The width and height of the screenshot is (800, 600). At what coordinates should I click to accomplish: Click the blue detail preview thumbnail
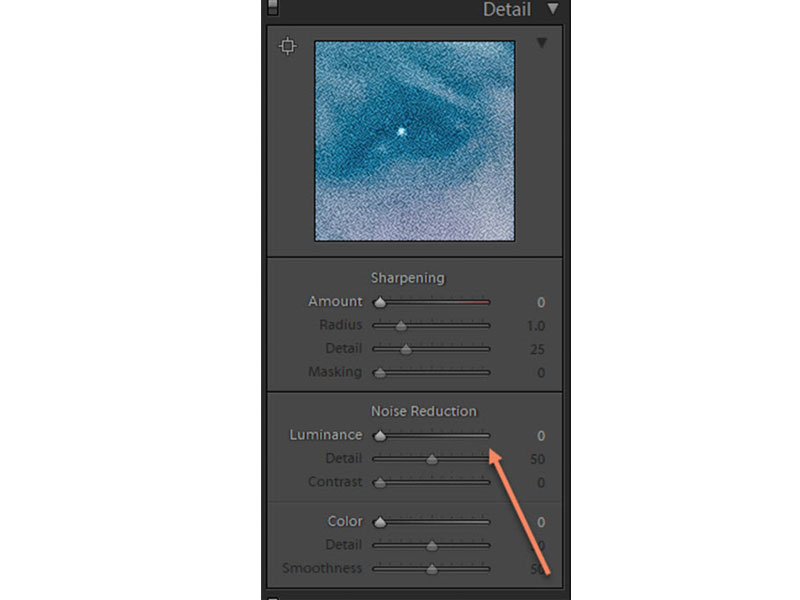pyautogui.click(x=414, y=141)
